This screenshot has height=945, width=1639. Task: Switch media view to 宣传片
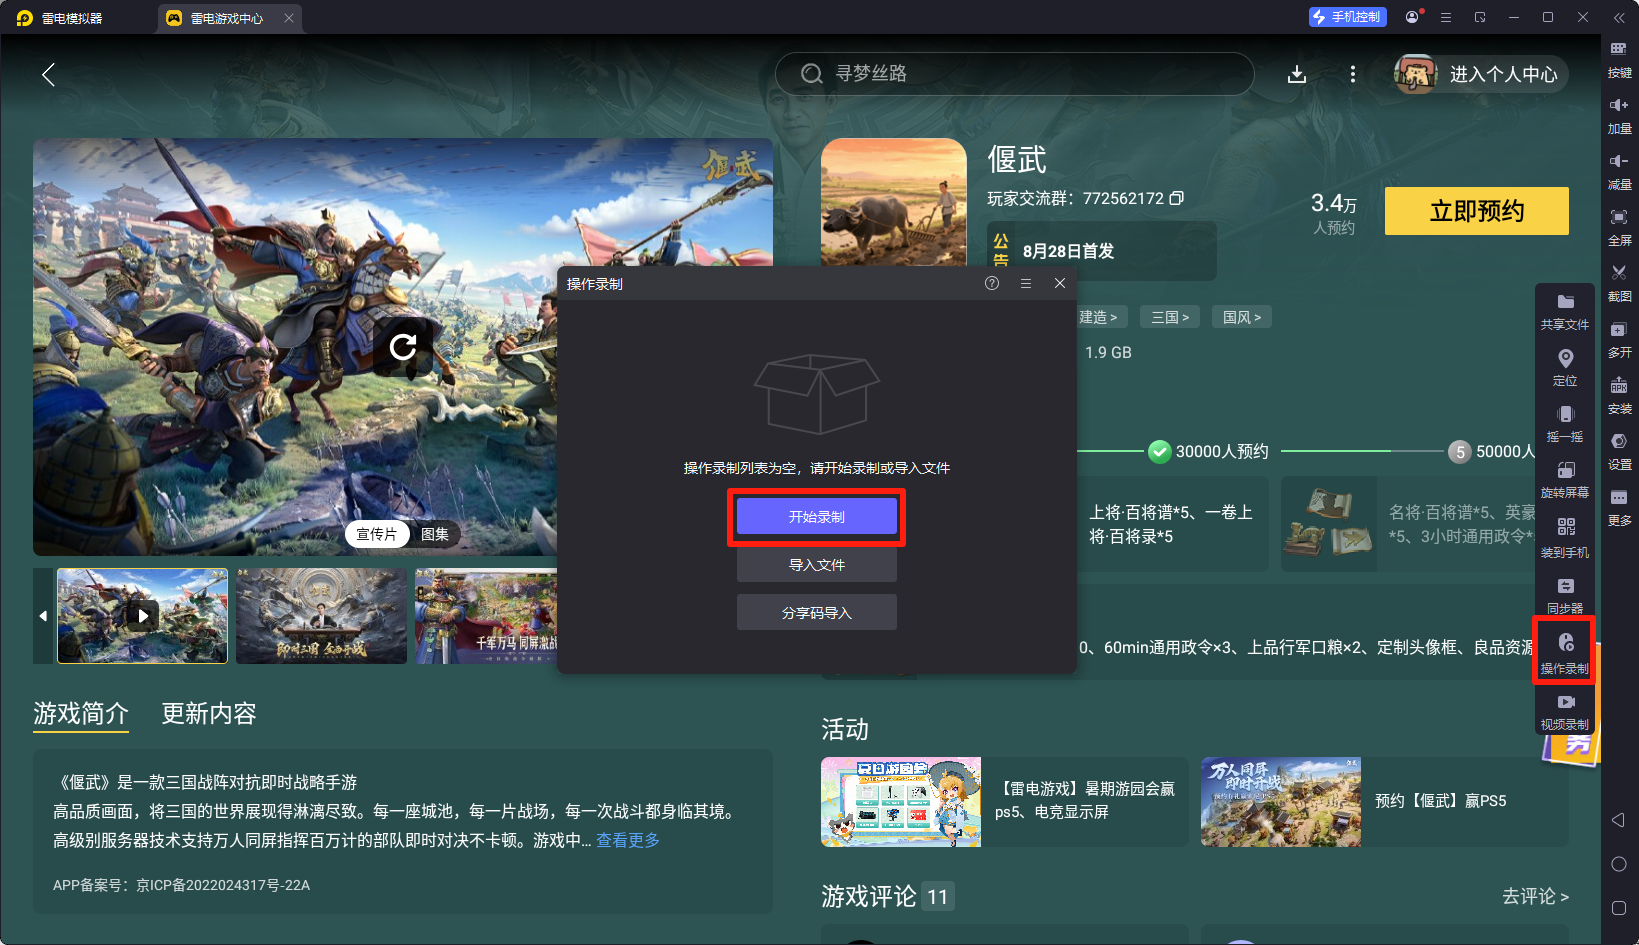376,534
